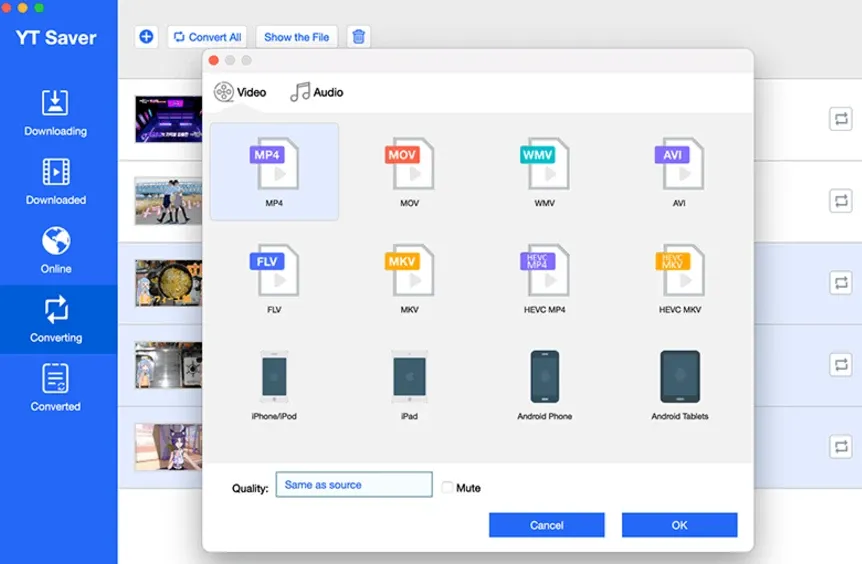Go to the Downloaded section
Viewport: 862px width, 564px height.
[x=56, y=181]
